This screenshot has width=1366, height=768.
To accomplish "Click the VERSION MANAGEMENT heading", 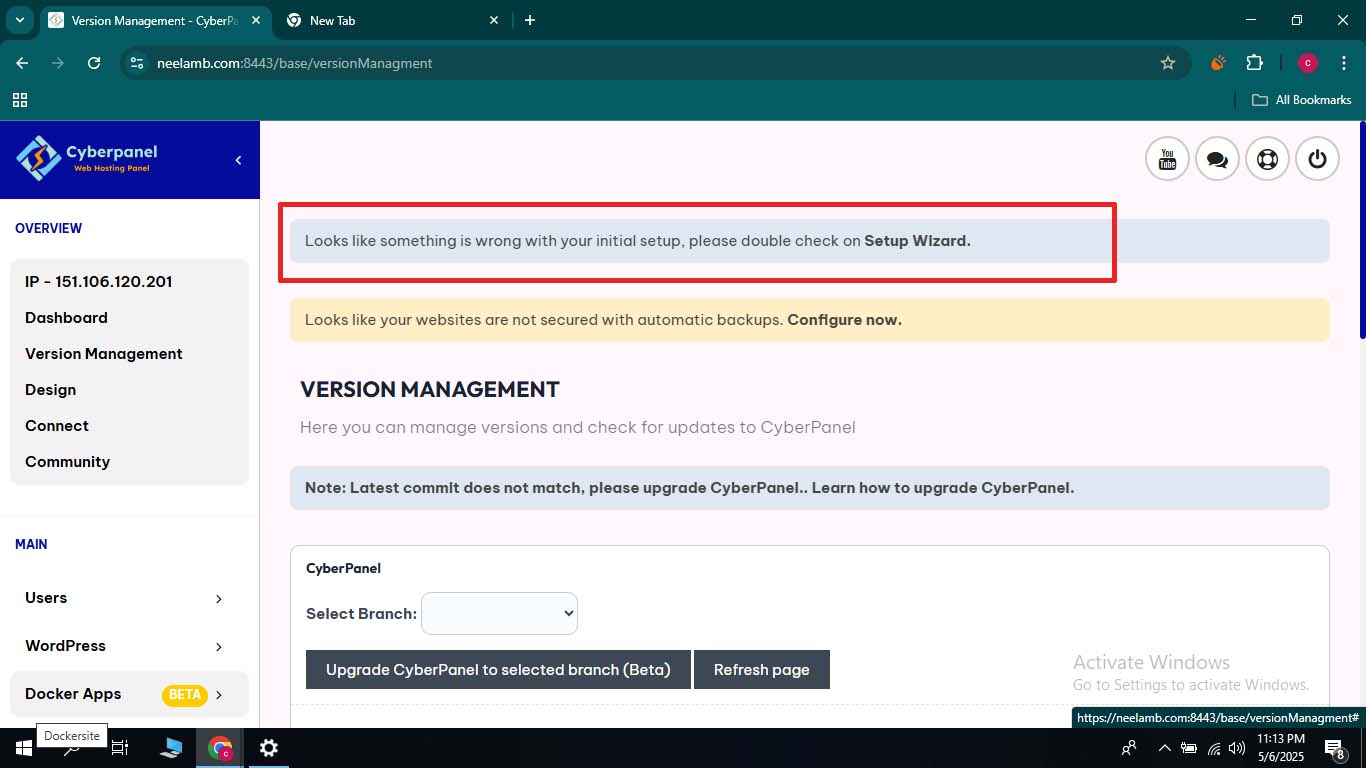I will point(430,389).
